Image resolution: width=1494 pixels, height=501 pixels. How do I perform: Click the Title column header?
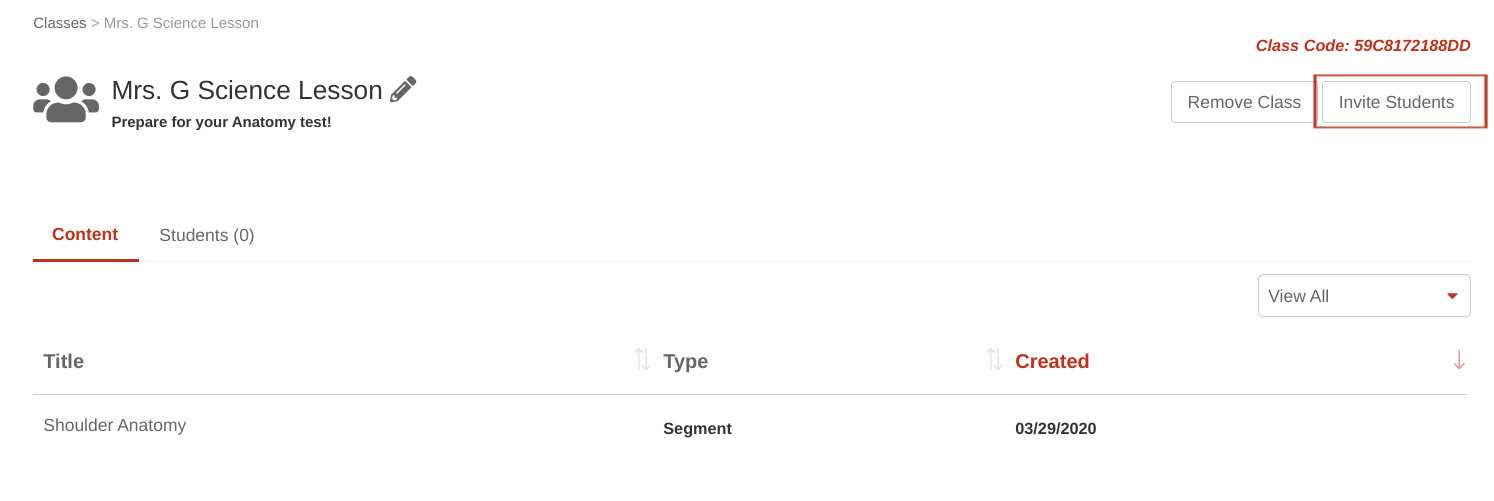point(63,361)
